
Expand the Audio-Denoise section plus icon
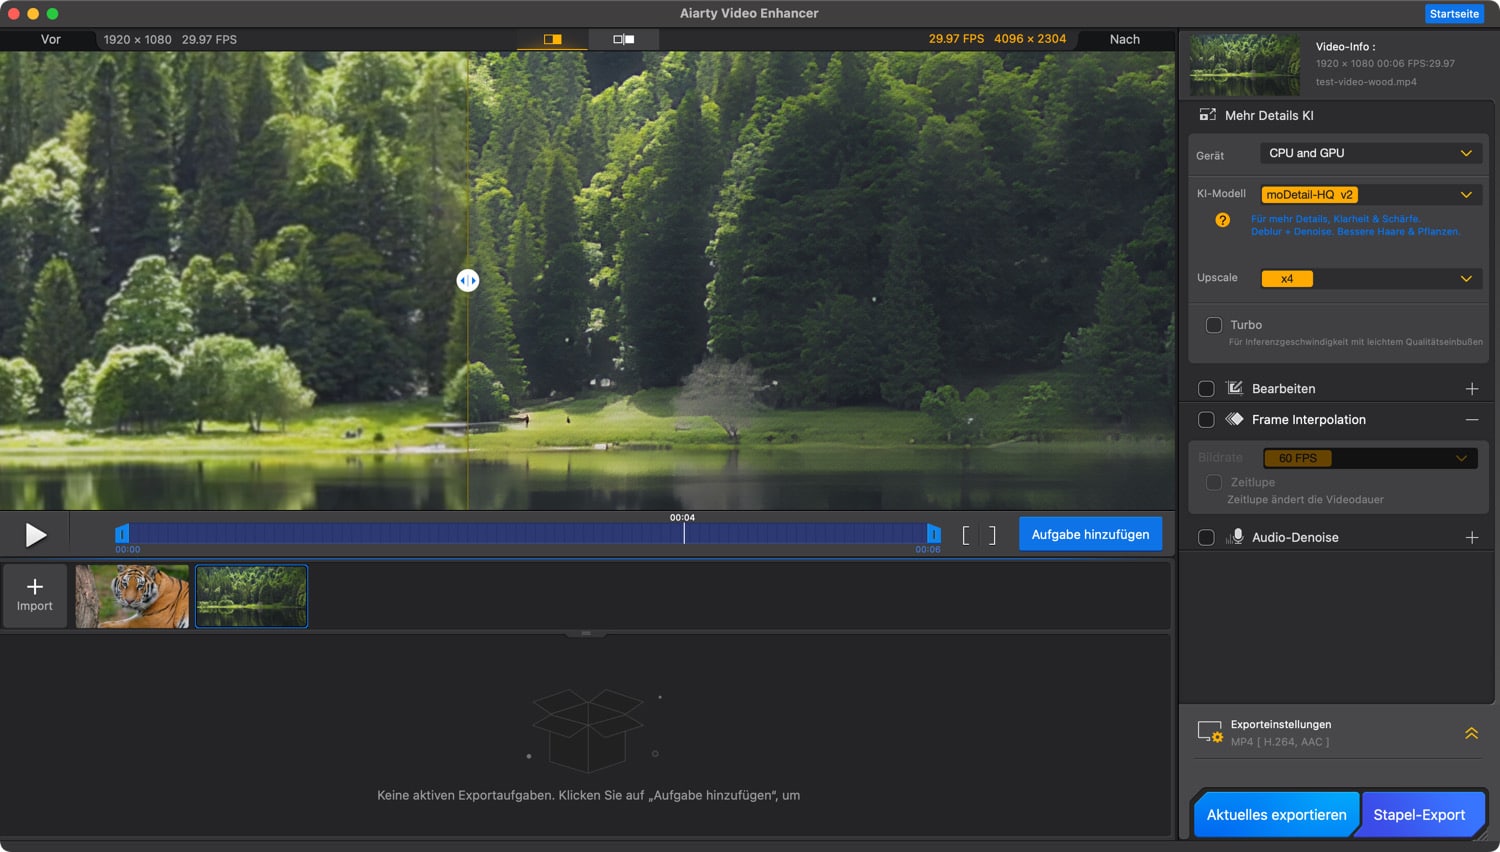[x=1471, y=538]
